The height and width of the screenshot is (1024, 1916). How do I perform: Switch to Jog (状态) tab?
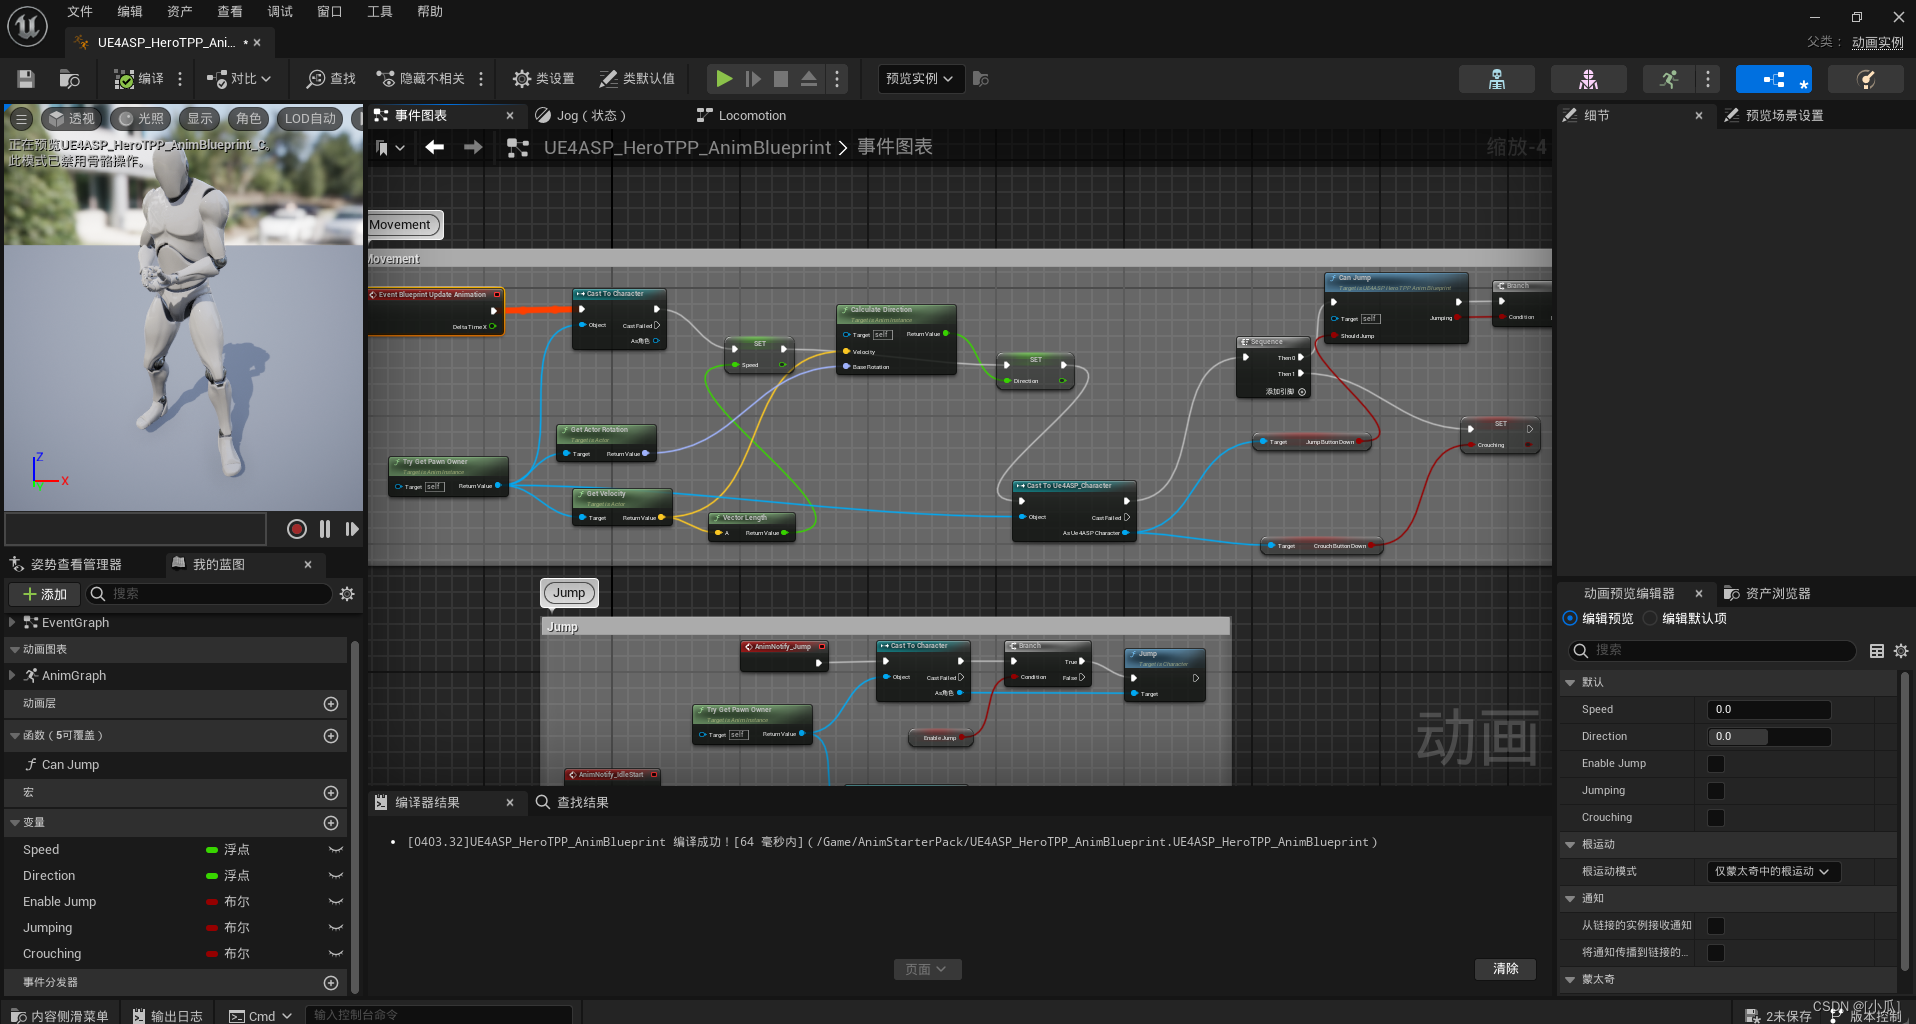click(x=591, y=116)
